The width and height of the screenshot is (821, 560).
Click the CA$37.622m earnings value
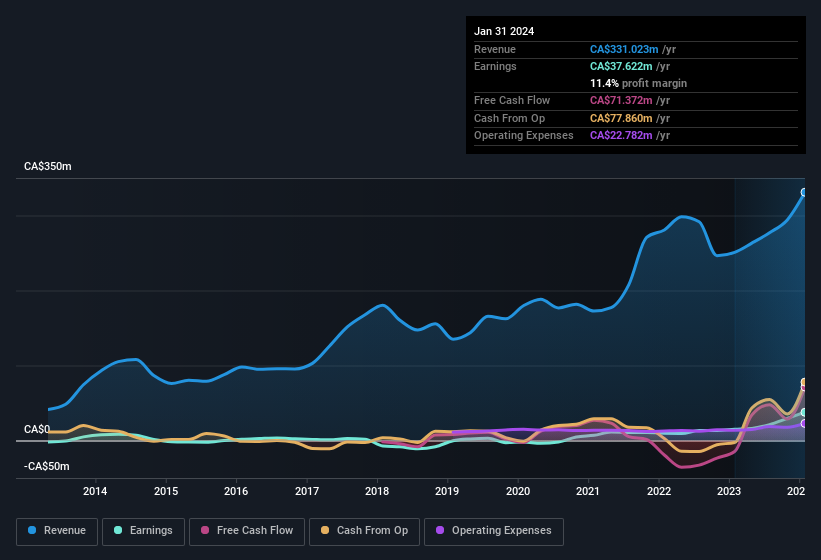coord(620,66)
